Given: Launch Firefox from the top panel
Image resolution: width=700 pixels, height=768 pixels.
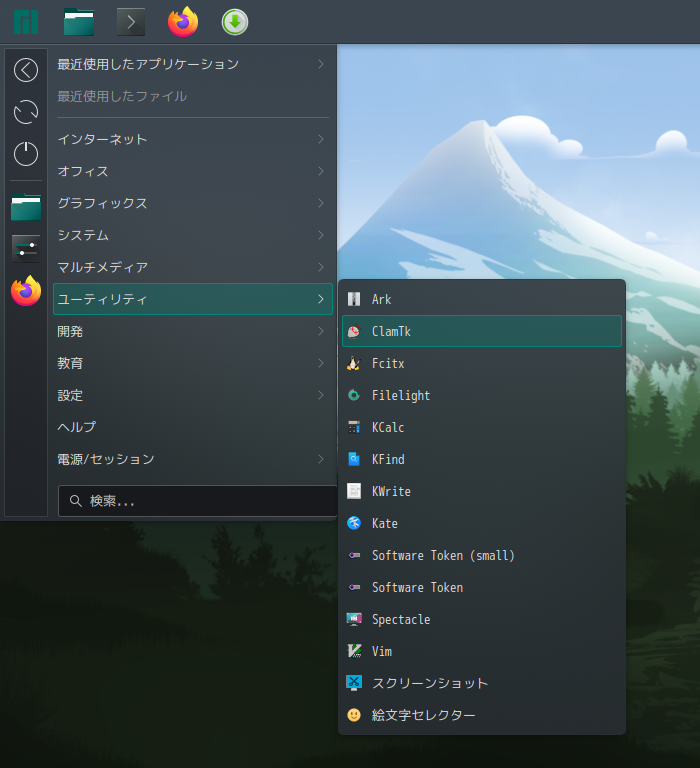Looking at the screenshot, I should click(x=183, y=22).
